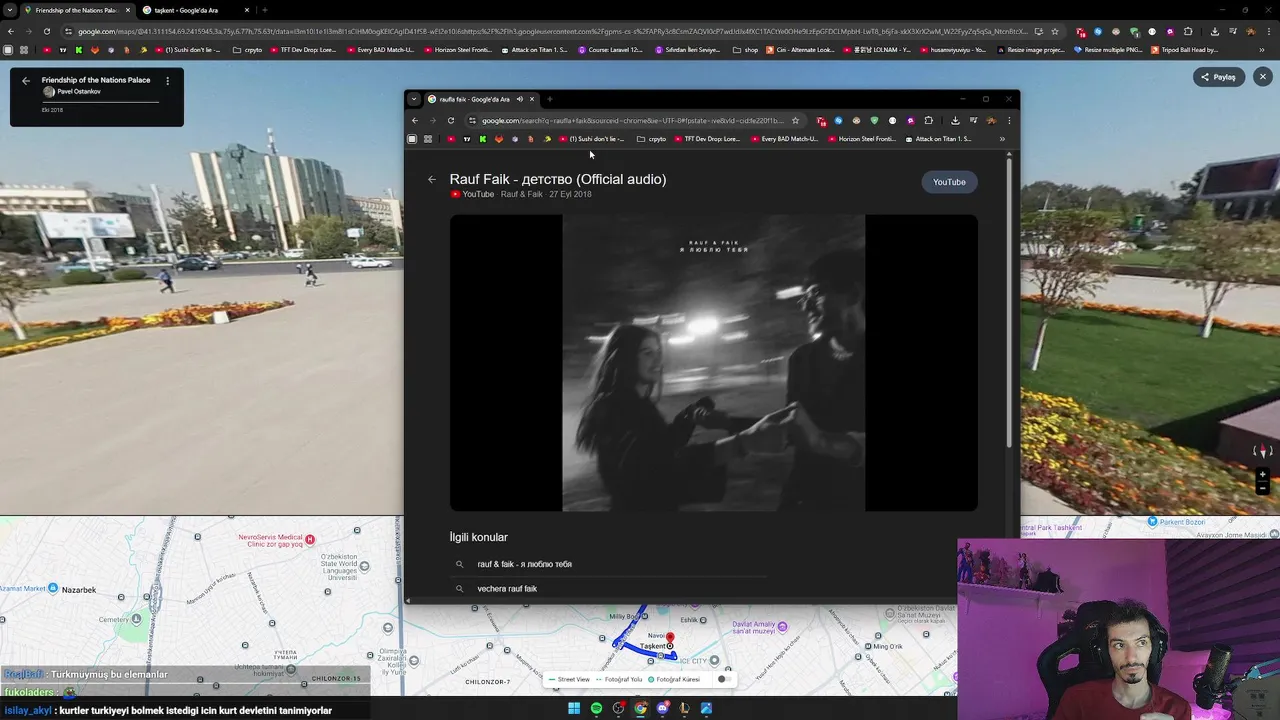Click the compass icon in Street View
The width and height of the screenshot is (1280, 720).
click(x=1263, y=451)
